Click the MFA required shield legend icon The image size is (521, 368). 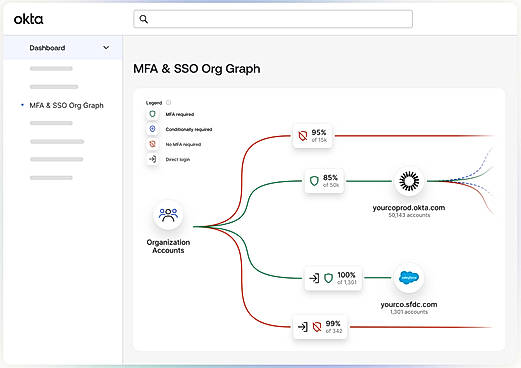(x=152, y=114)
